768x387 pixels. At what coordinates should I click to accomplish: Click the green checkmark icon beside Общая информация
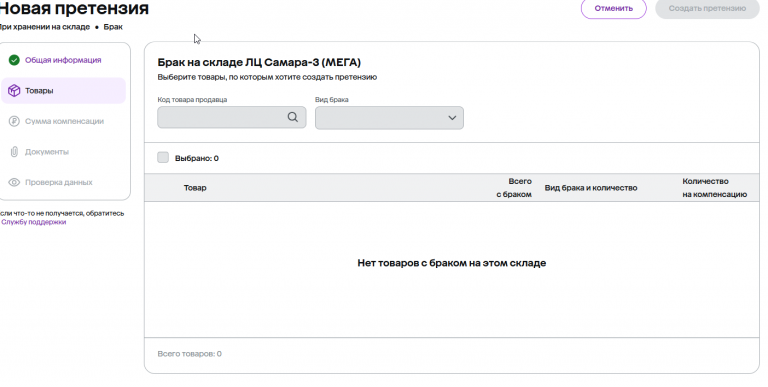pos(14,60)
